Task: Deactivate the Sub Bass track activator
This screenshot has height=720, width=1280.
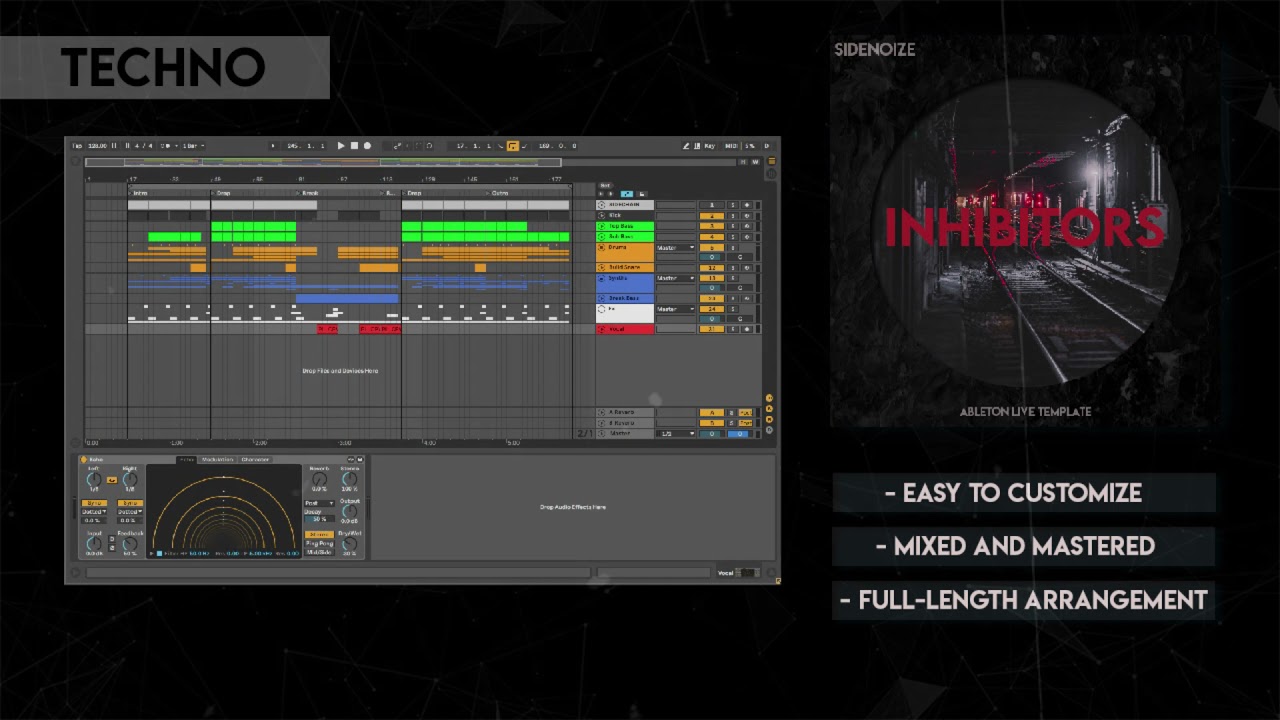Action: [x=712, y=237]
